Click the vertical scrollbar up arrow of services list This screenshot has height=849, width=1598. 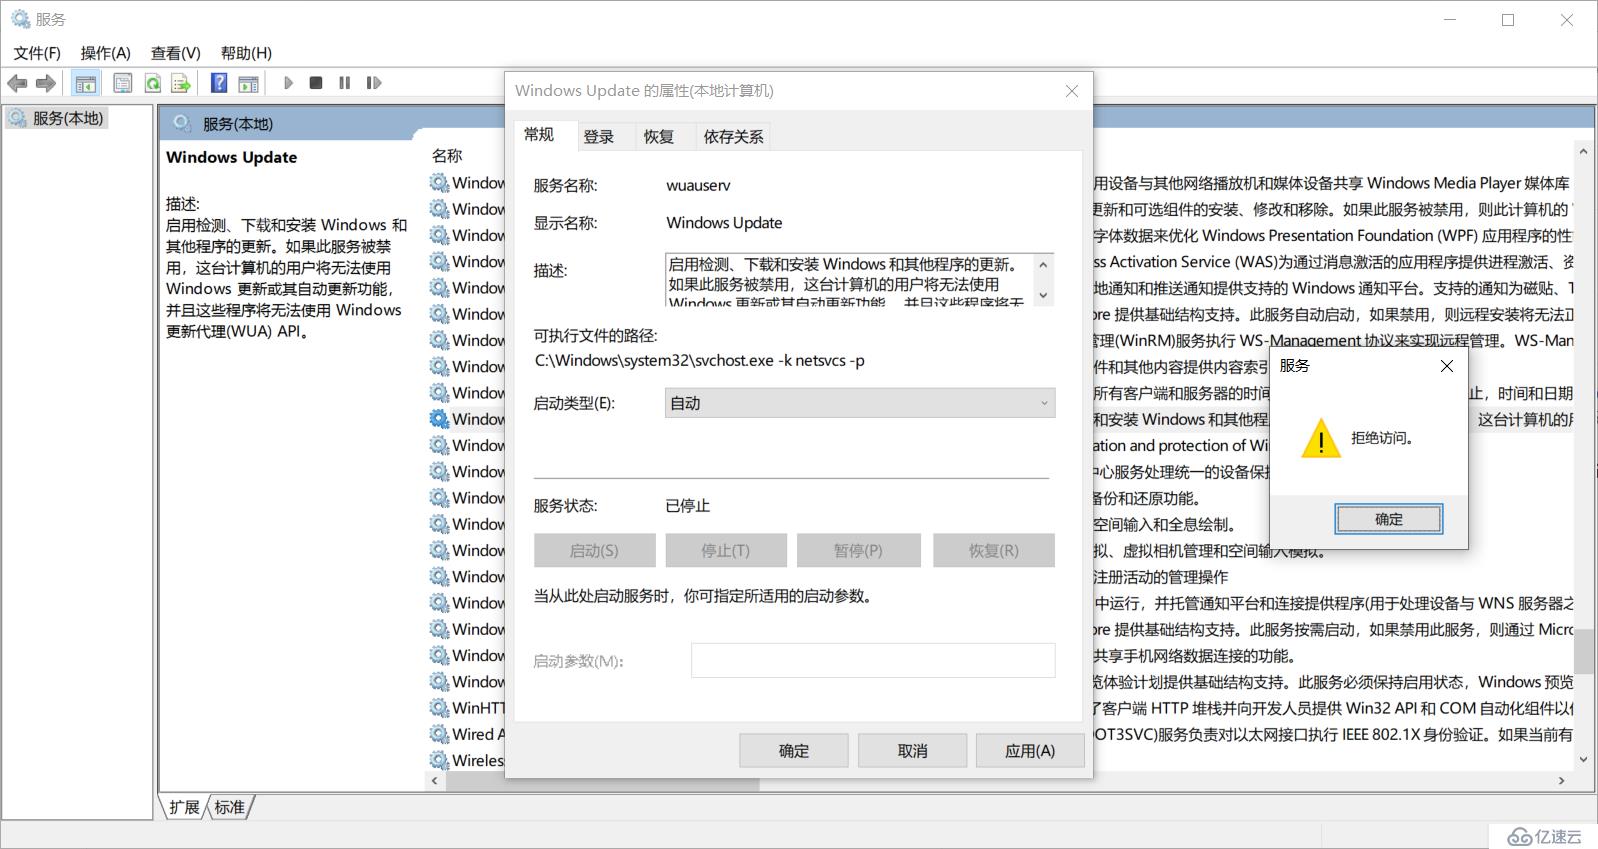1582,152
